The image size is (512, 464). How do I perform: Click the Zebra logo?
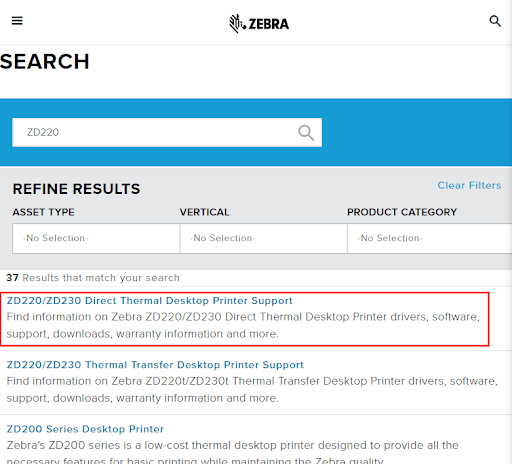(x=259, y=24)
